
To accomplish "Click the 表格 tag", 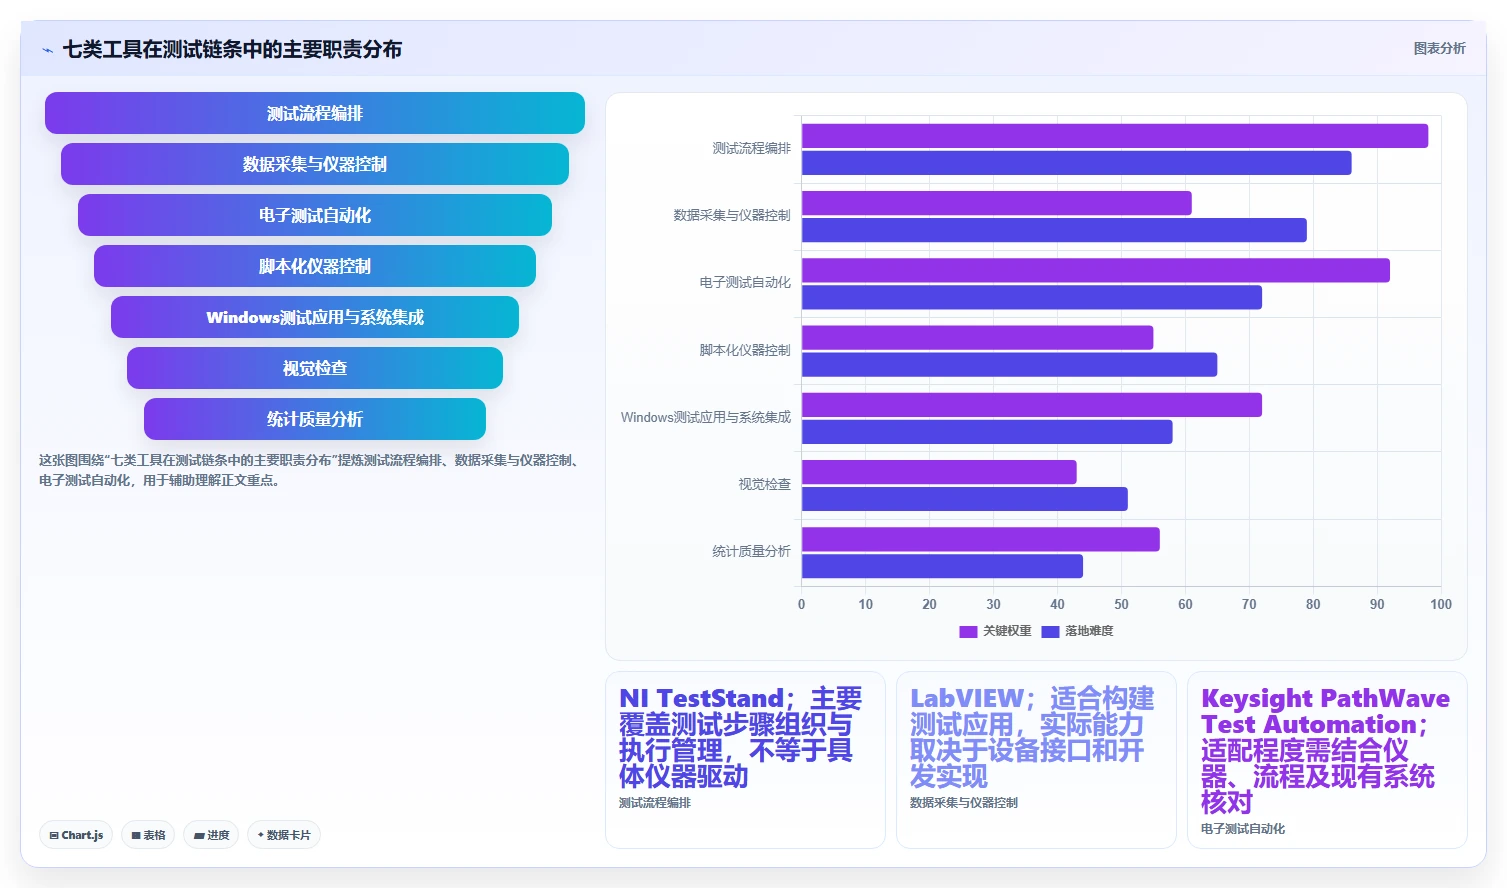I will click(x=148, y=835).
